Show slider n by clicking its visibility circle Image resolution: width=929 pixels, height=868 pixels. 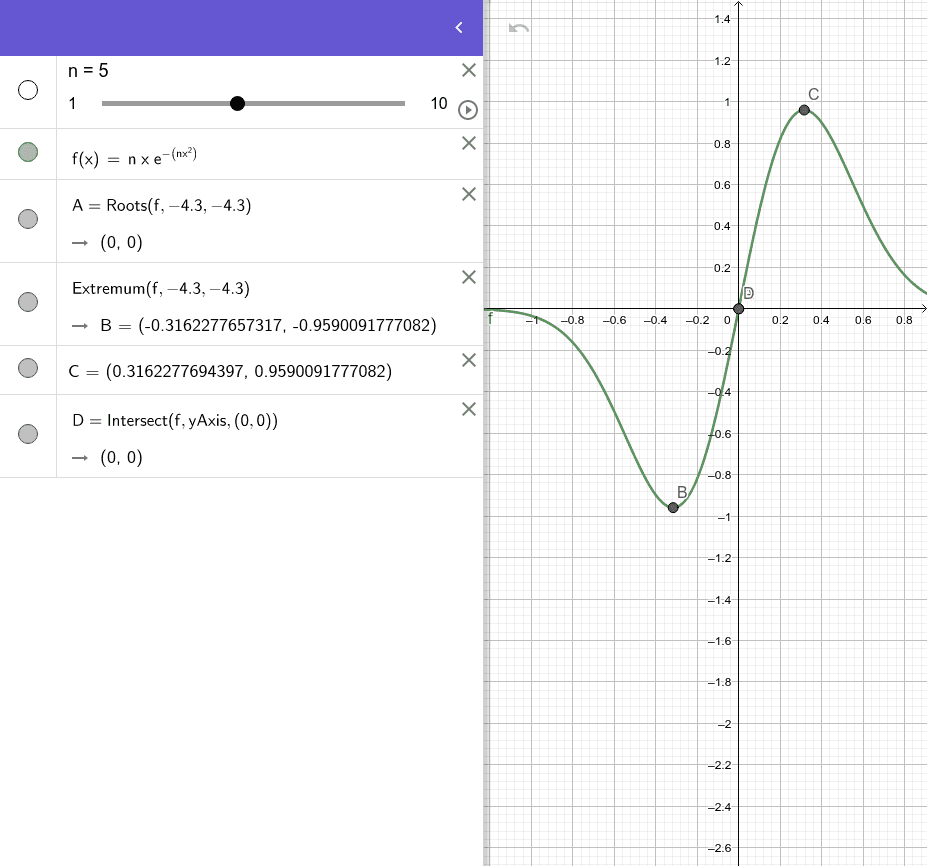click(28, 90)
